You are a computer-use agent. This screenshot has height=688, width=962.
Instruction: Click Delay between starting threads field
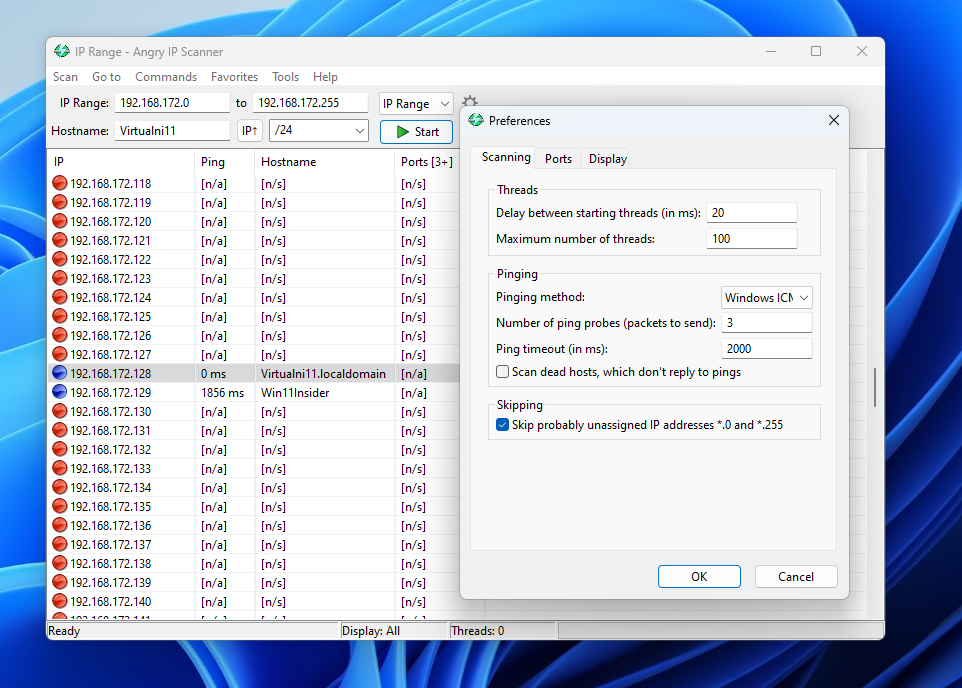coord(752,212)
